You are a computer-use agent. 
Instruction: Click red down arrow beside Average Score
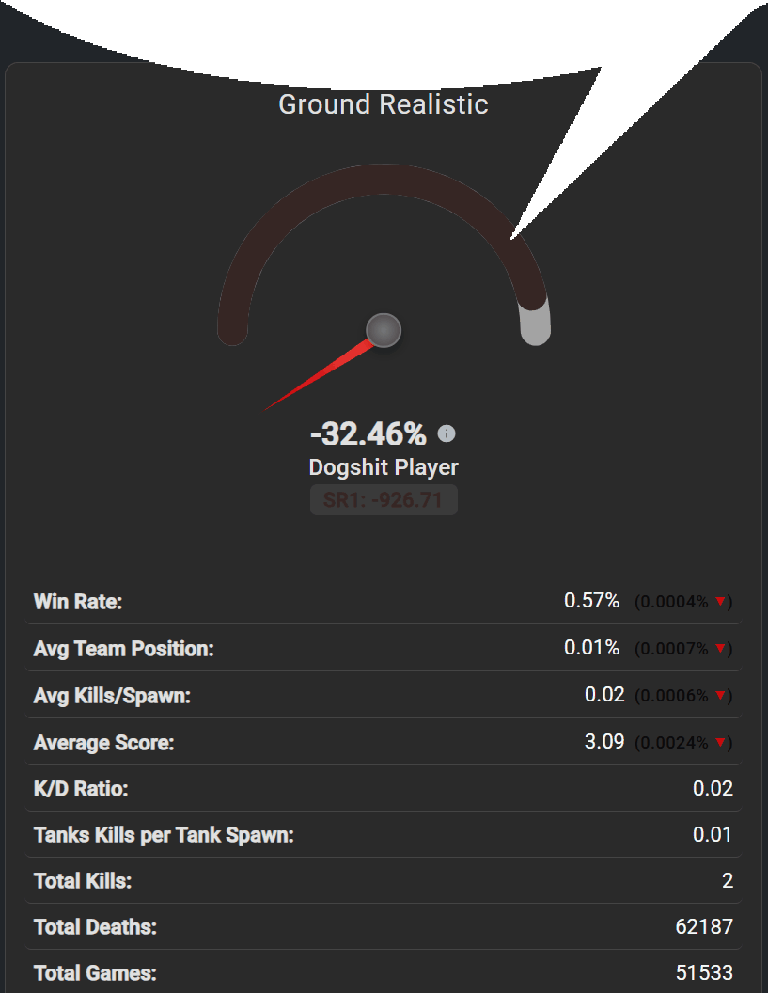[719, 743]
